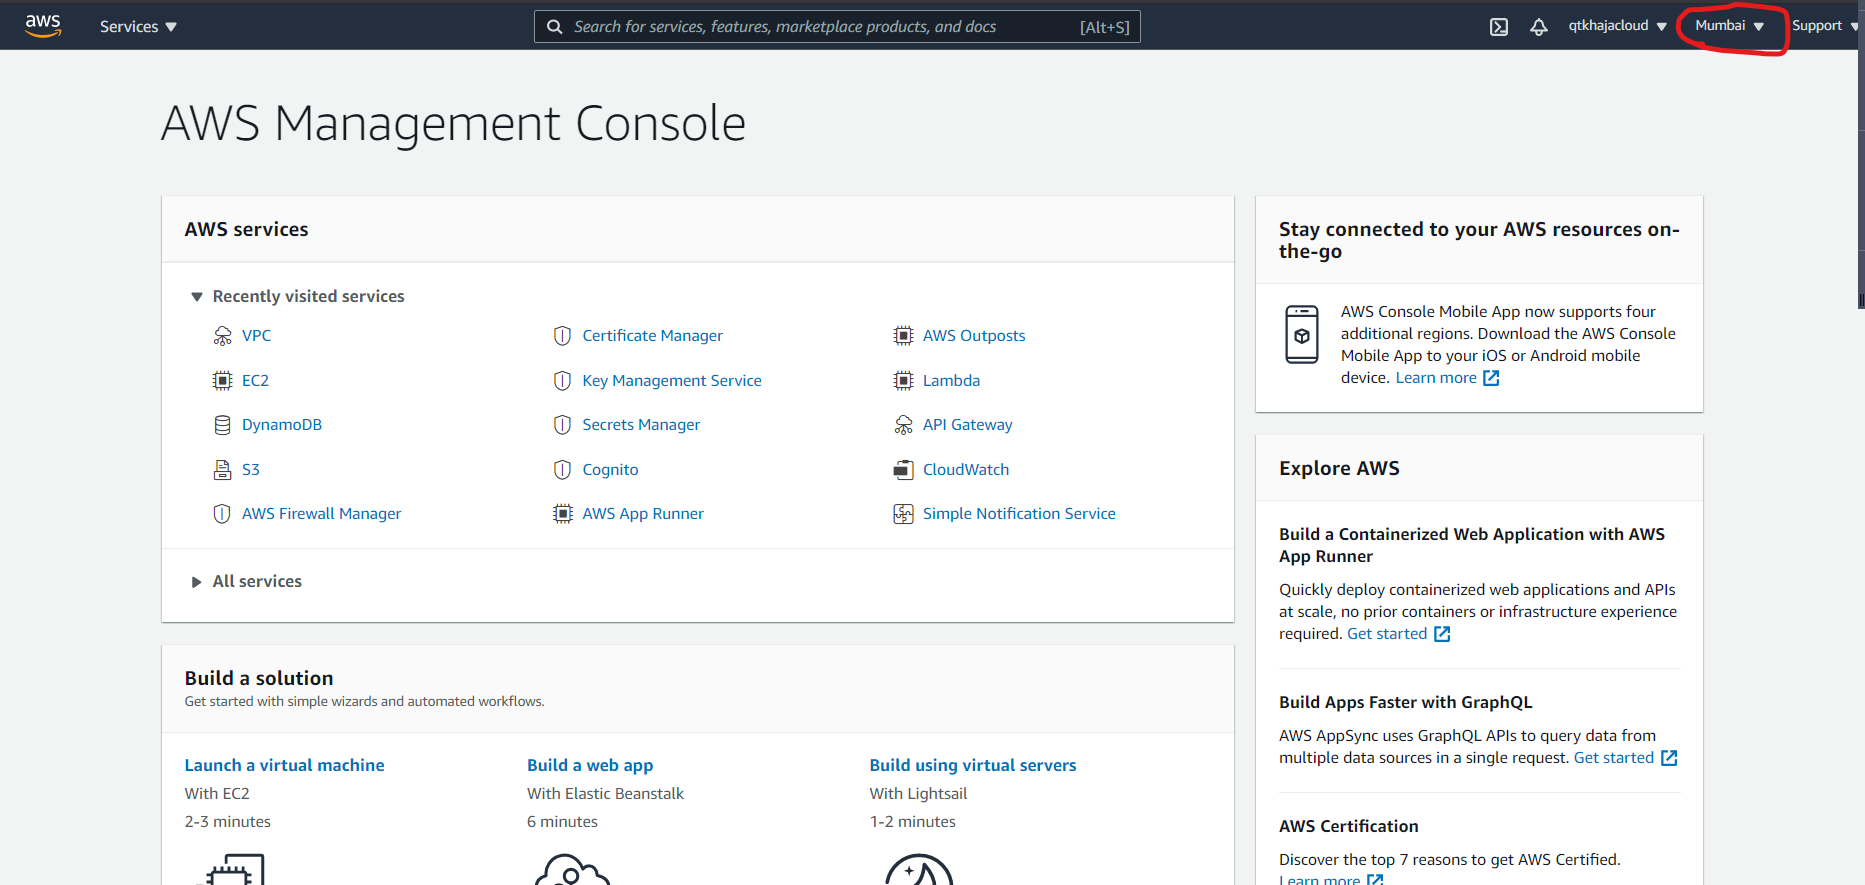Click the search magnifier icon
The width and height of the screenshot is (1865, 885).
554,27
